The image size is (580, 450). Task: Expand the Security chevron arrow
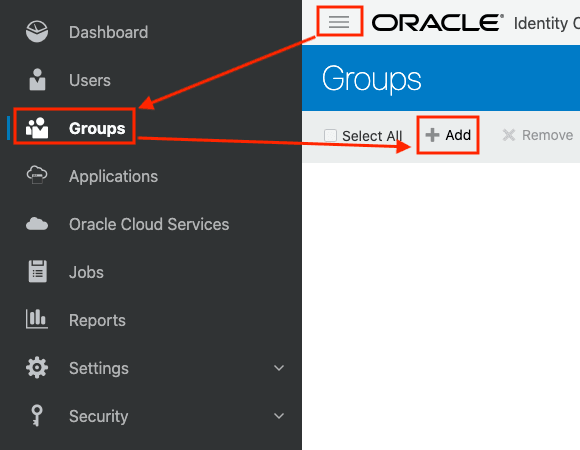[x=279, y=416]
